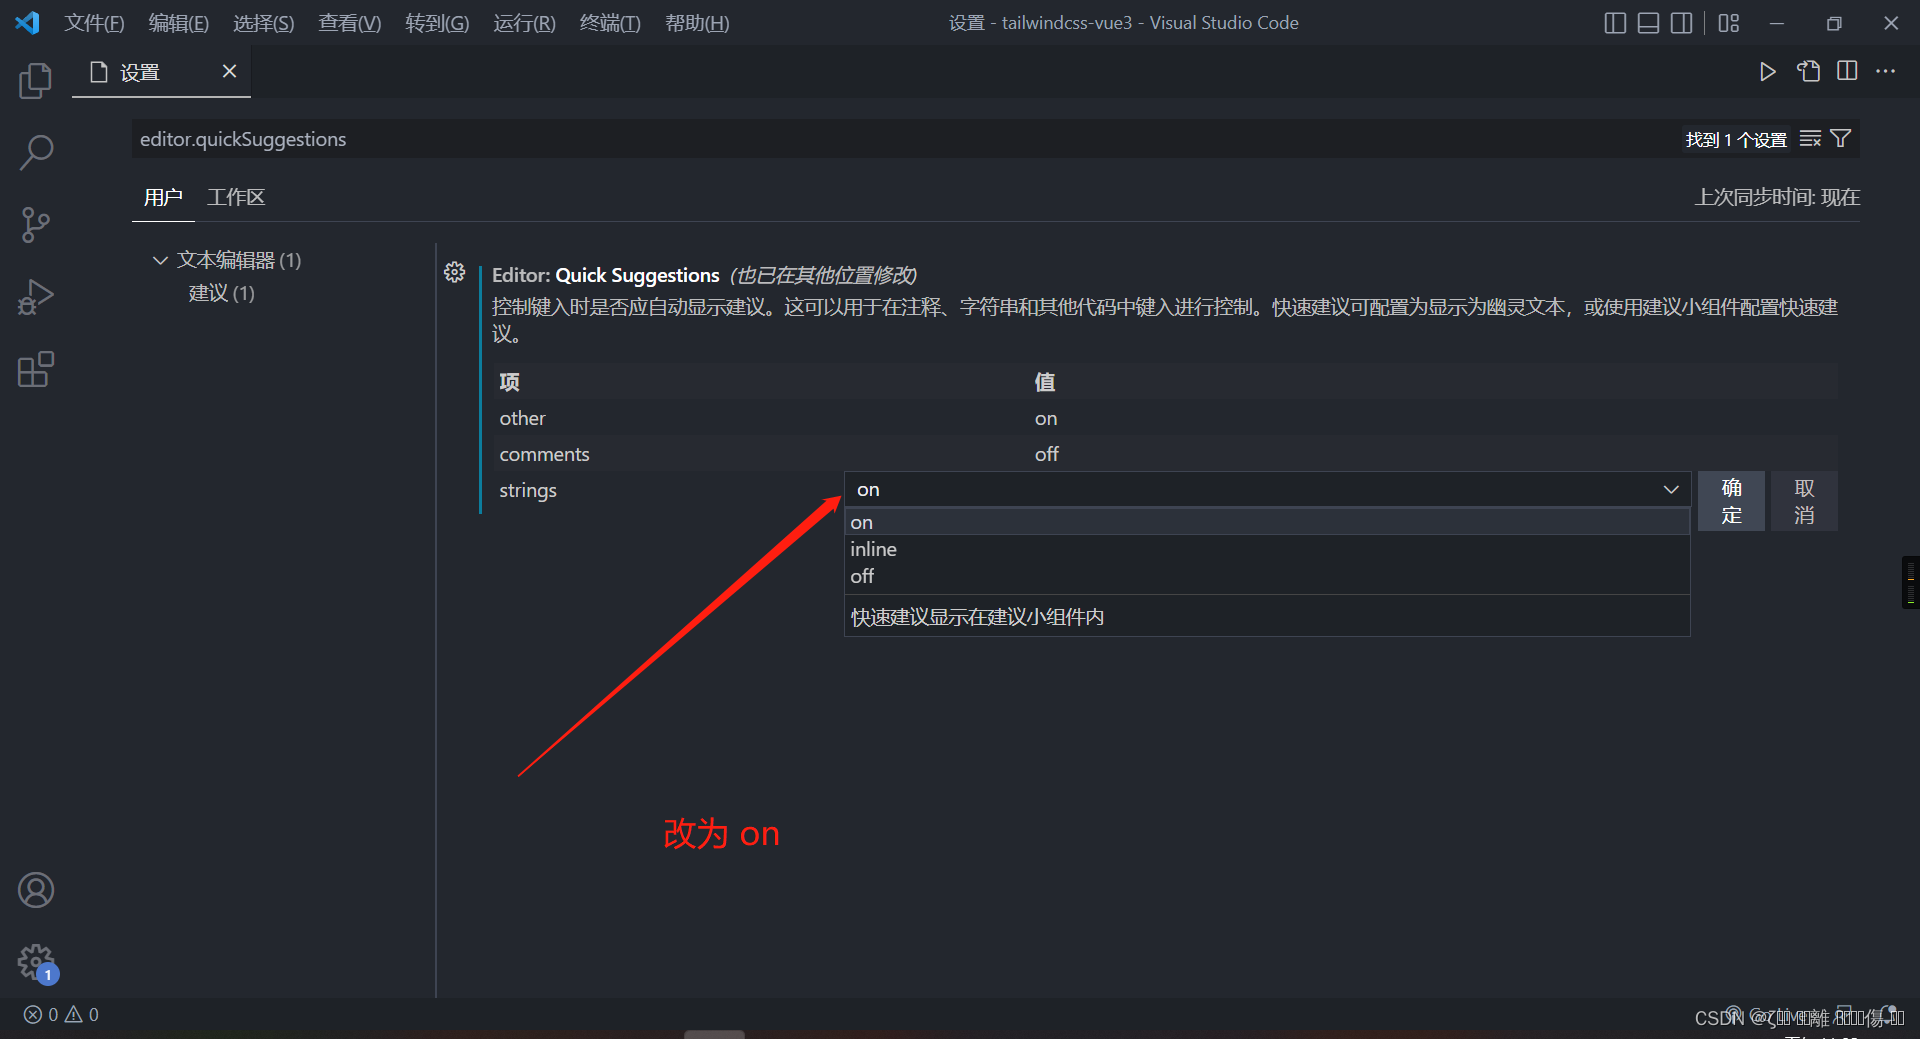Open the strings value dropdown
Screen dimensions: 1920x1039
[x=1268, y=489]
